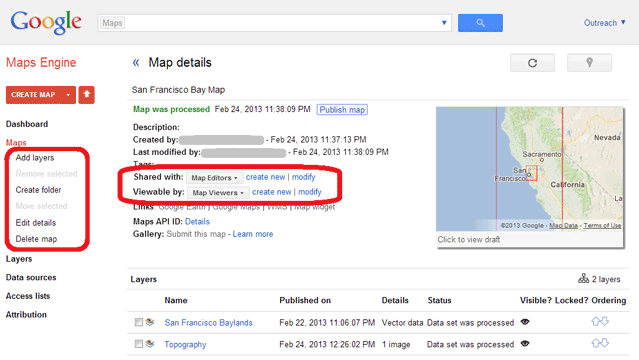Choose Delete map under Maps
Image resolution: width=639 pixels, height=360 pixels.
pos(36,239)
